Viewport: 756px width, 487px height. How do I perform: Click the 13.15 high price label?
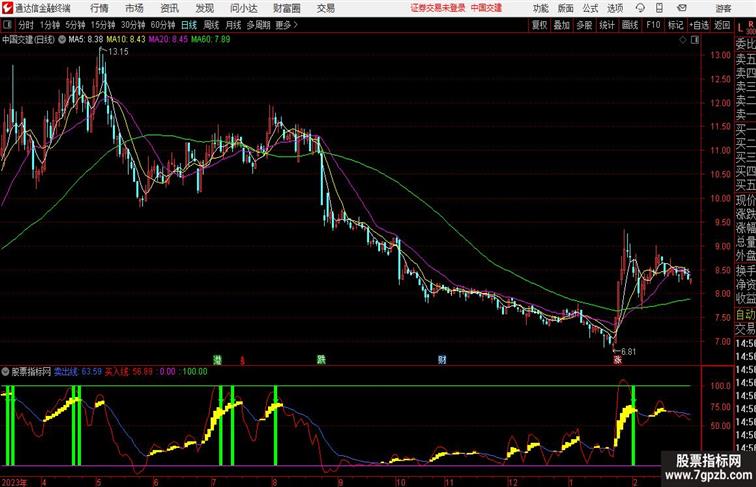118,52
